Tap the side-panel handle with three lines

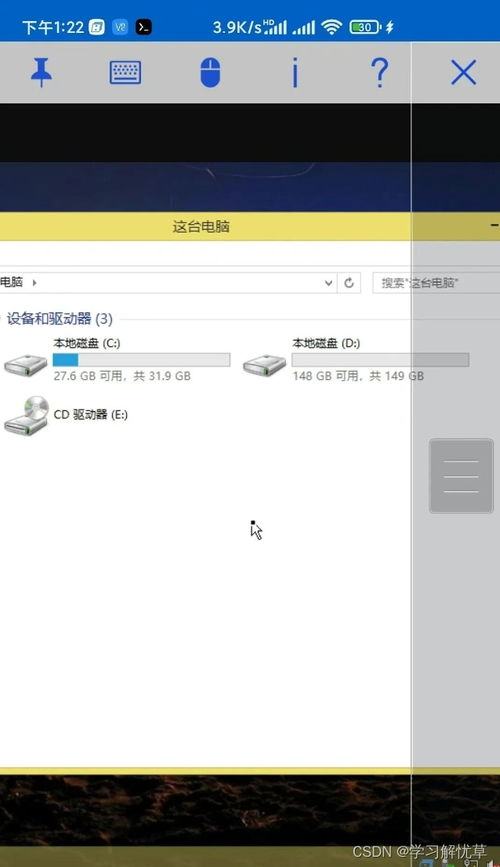pos(461,476)
